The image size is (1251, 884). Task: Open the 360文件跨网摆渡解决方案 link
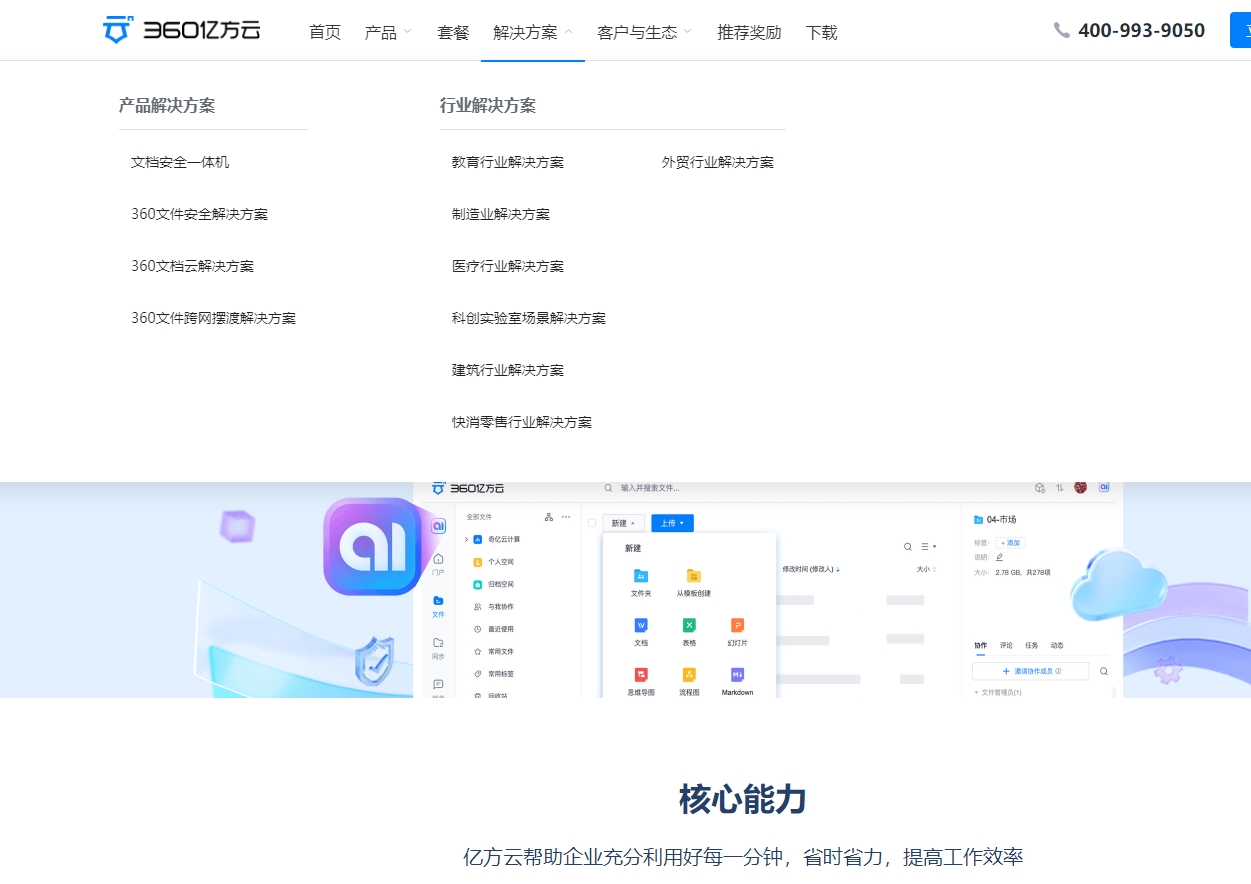(x=213, y=318)
